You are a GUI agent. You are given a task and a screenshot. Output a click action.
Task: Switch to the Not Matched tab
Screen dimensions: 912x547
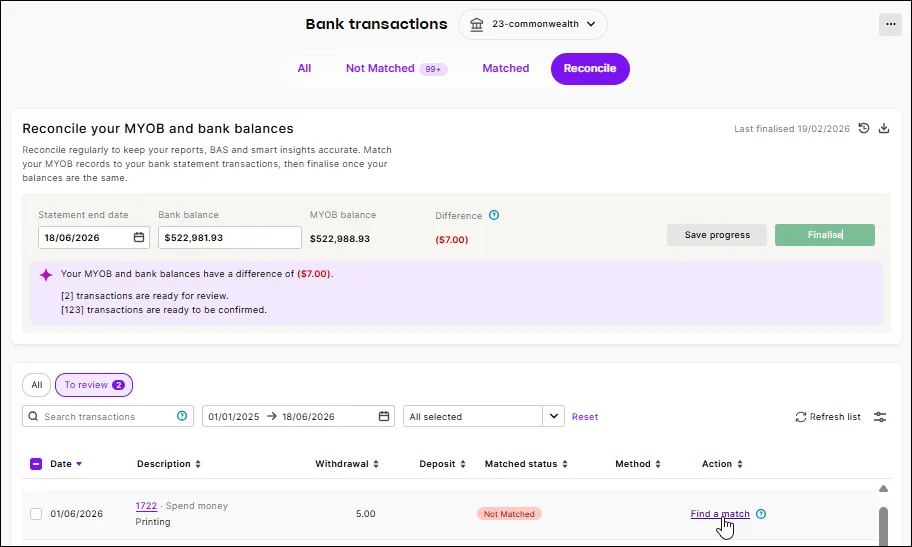396,68
